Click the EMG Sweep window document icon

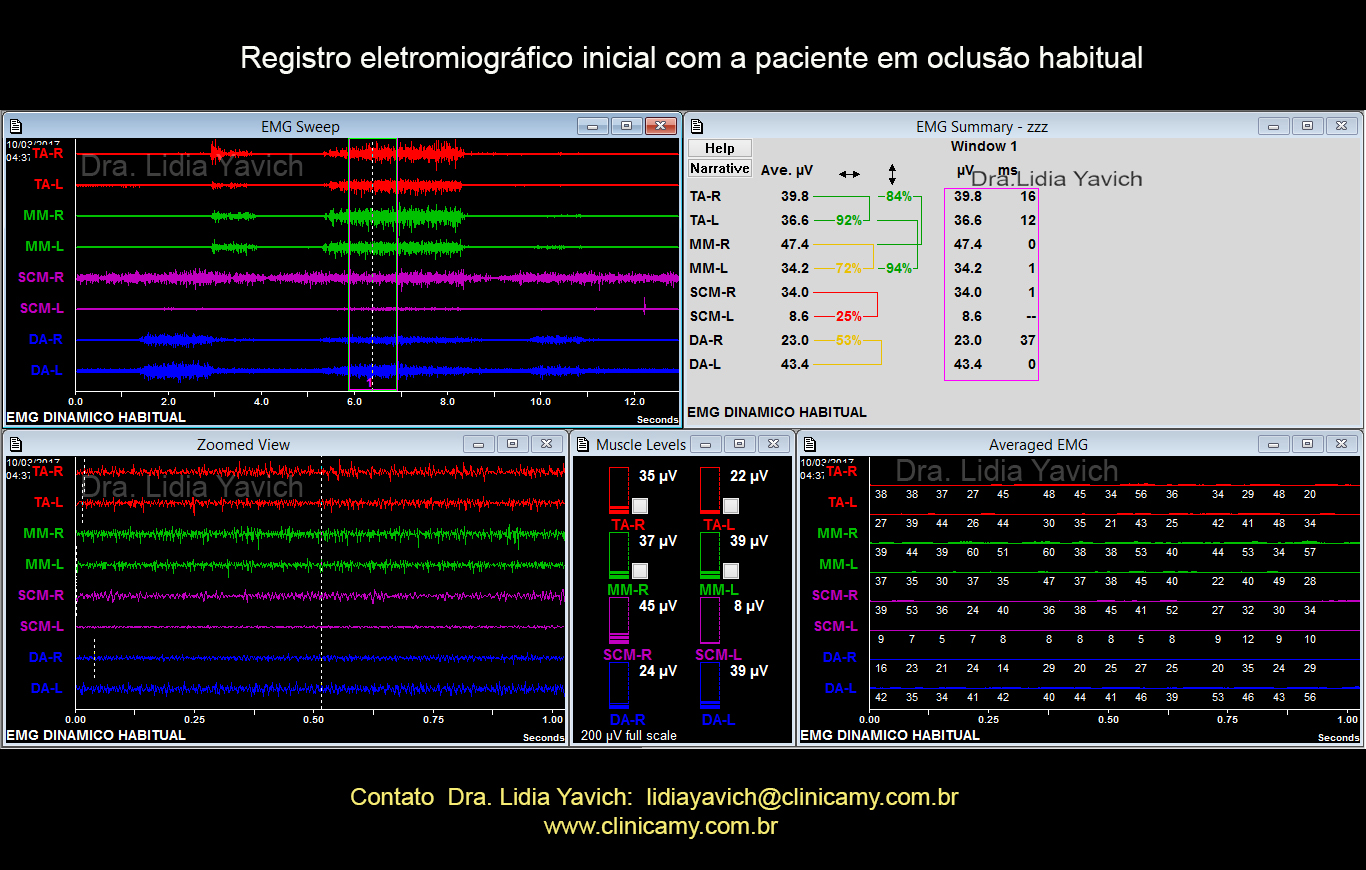(x=15, y=126)
